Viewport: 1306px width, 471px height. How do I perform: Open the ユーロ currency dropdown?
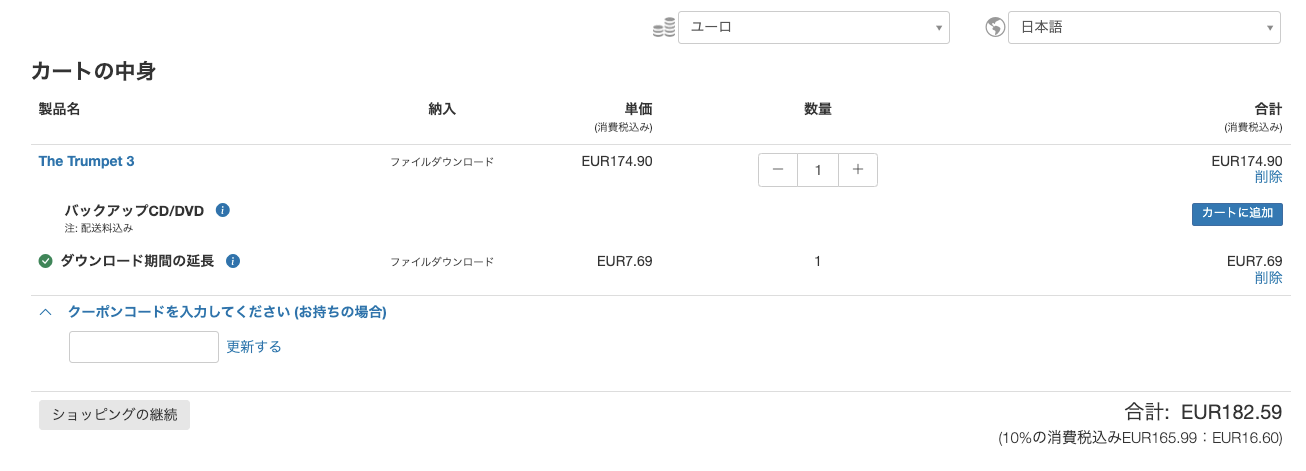point(814,27)
